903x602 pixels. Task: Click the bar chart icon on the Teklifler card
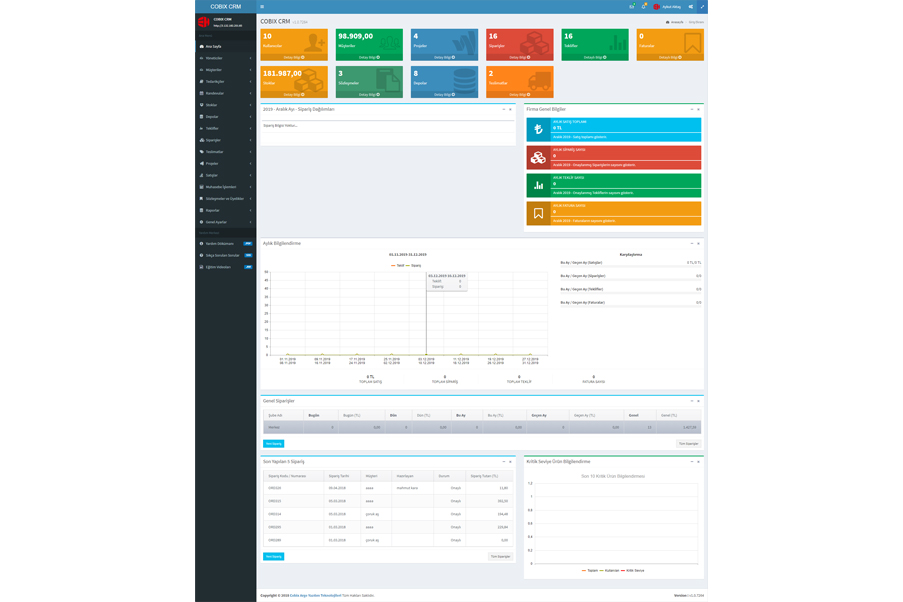618,43
